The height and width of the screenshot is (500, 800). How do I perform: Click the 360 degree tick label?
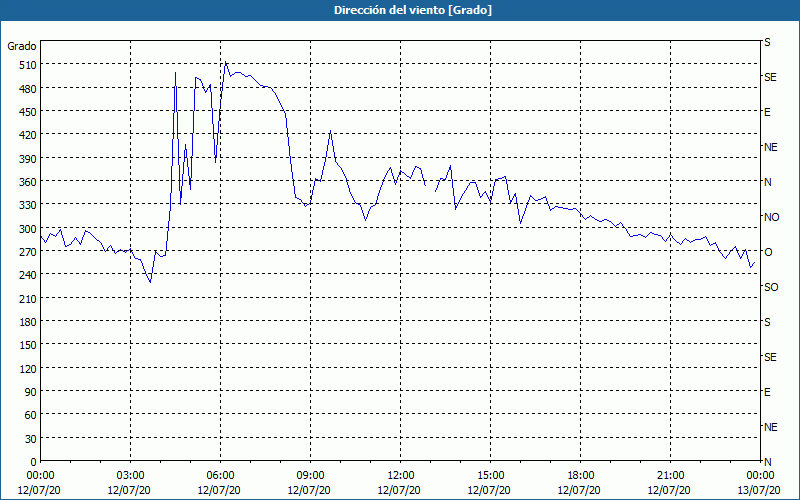(x=28, y=182)
